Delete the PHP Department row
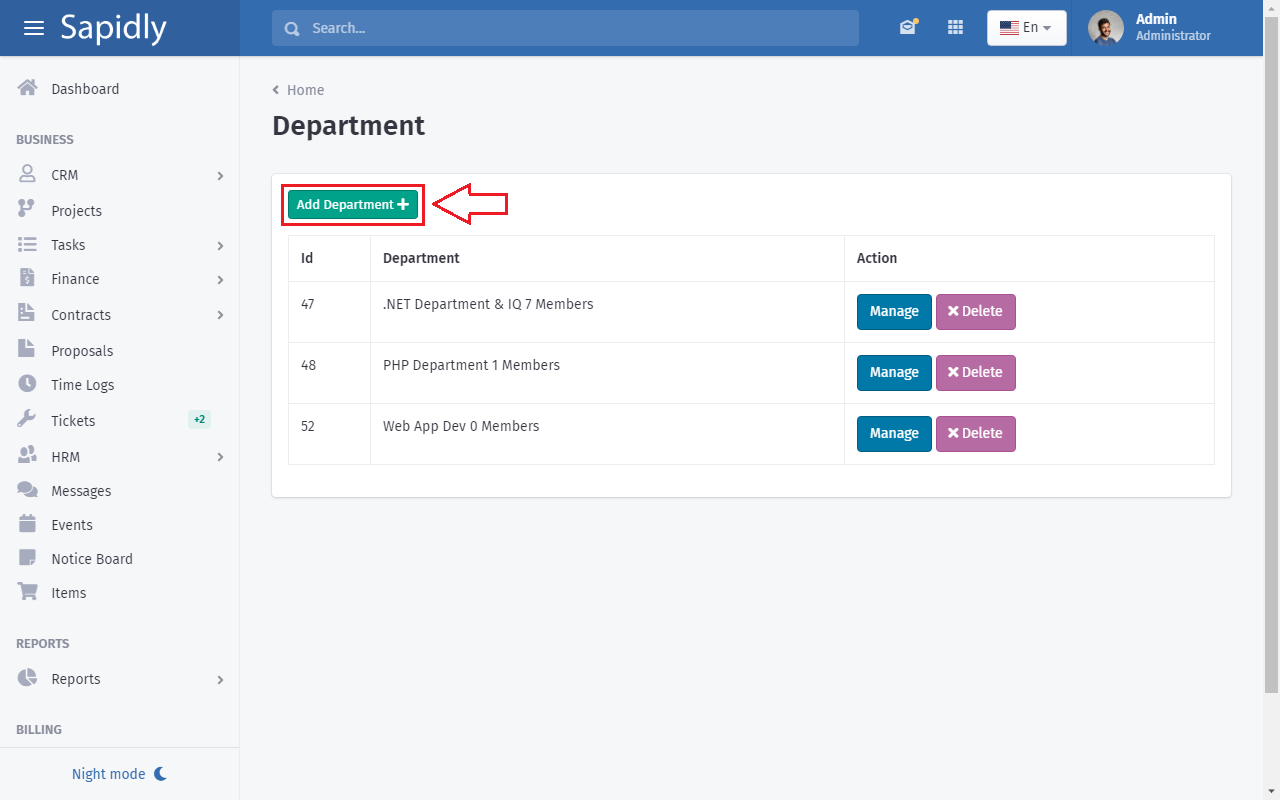This screenshot has width=1280, height=800. coord(975,372)
